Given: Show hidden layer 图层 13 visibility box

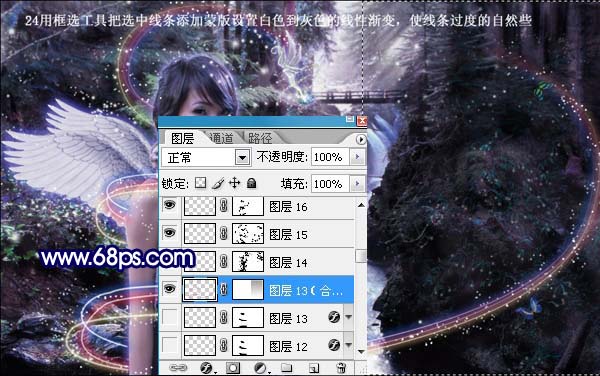Looking at the screenshot, I should click(x=170, y=317).
